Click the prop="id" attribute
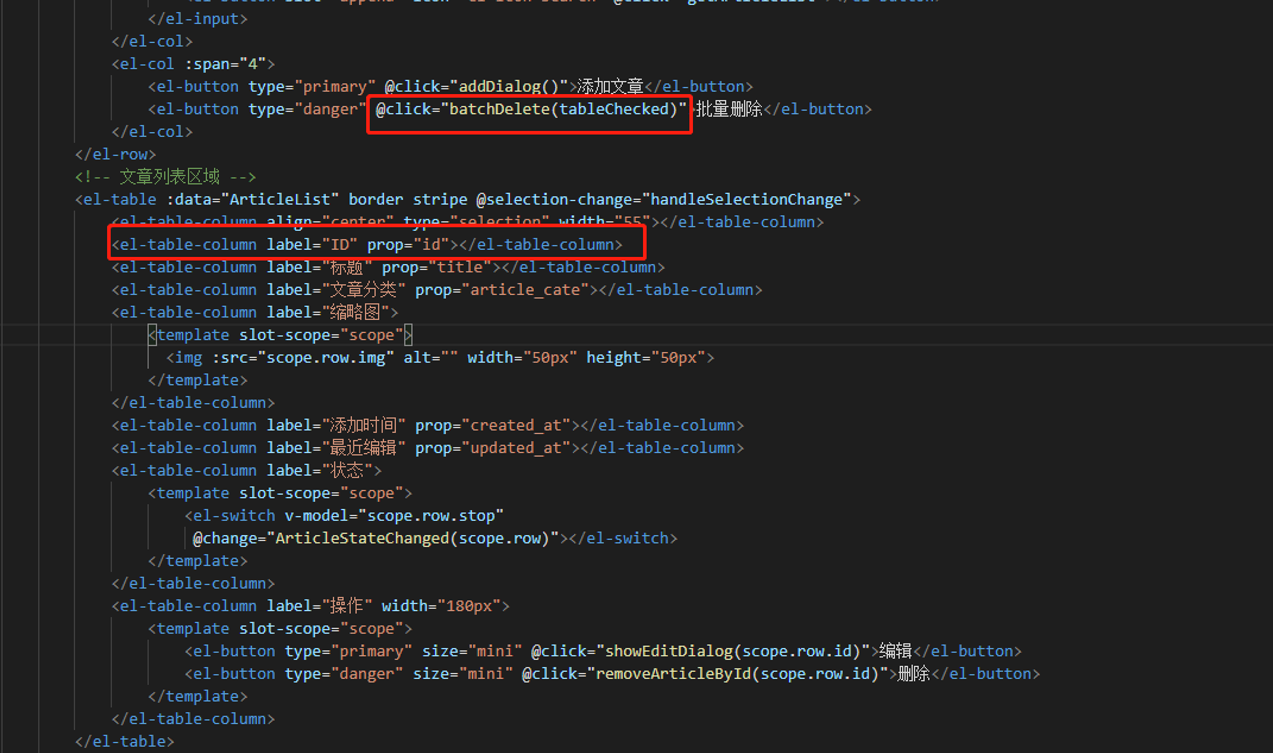 point(408,244)
